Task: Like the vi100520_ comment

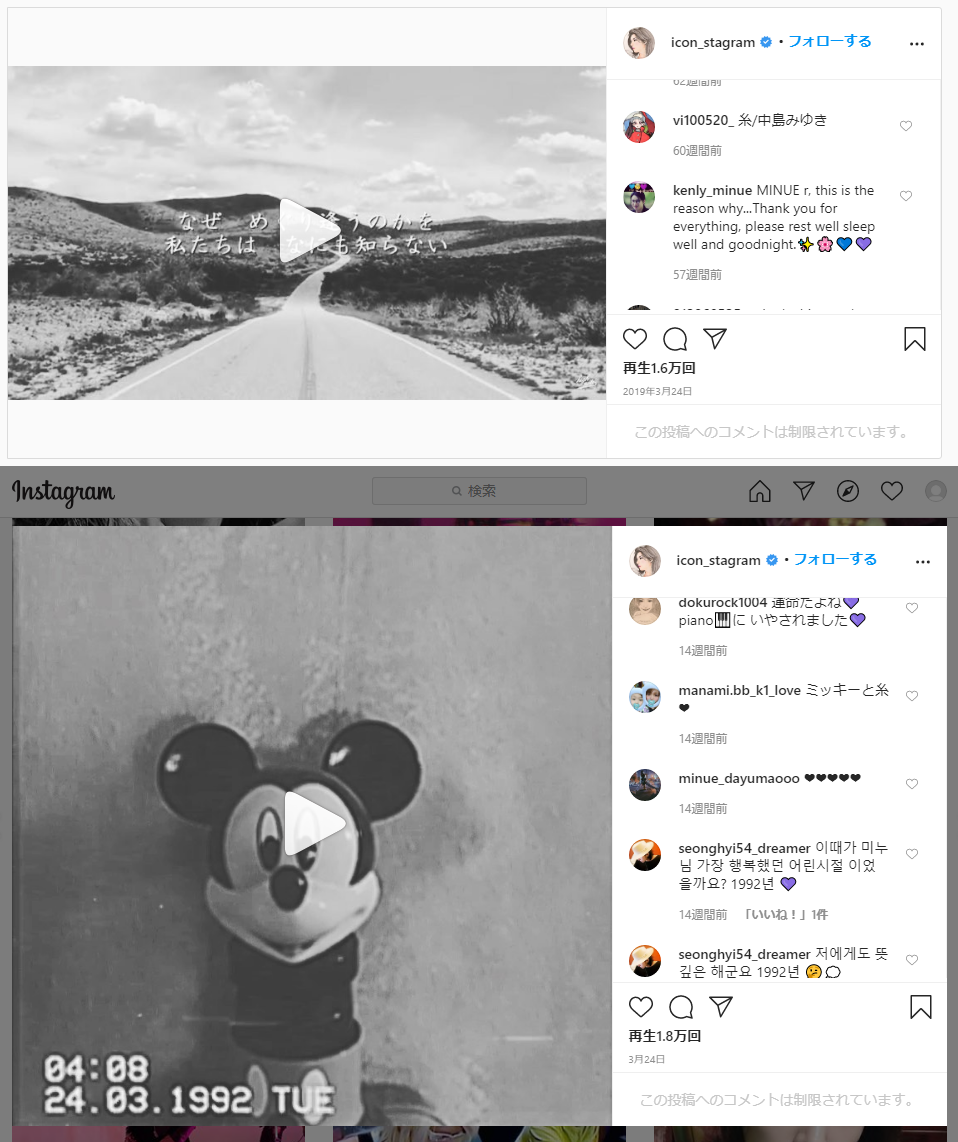Action: point(906,126)
